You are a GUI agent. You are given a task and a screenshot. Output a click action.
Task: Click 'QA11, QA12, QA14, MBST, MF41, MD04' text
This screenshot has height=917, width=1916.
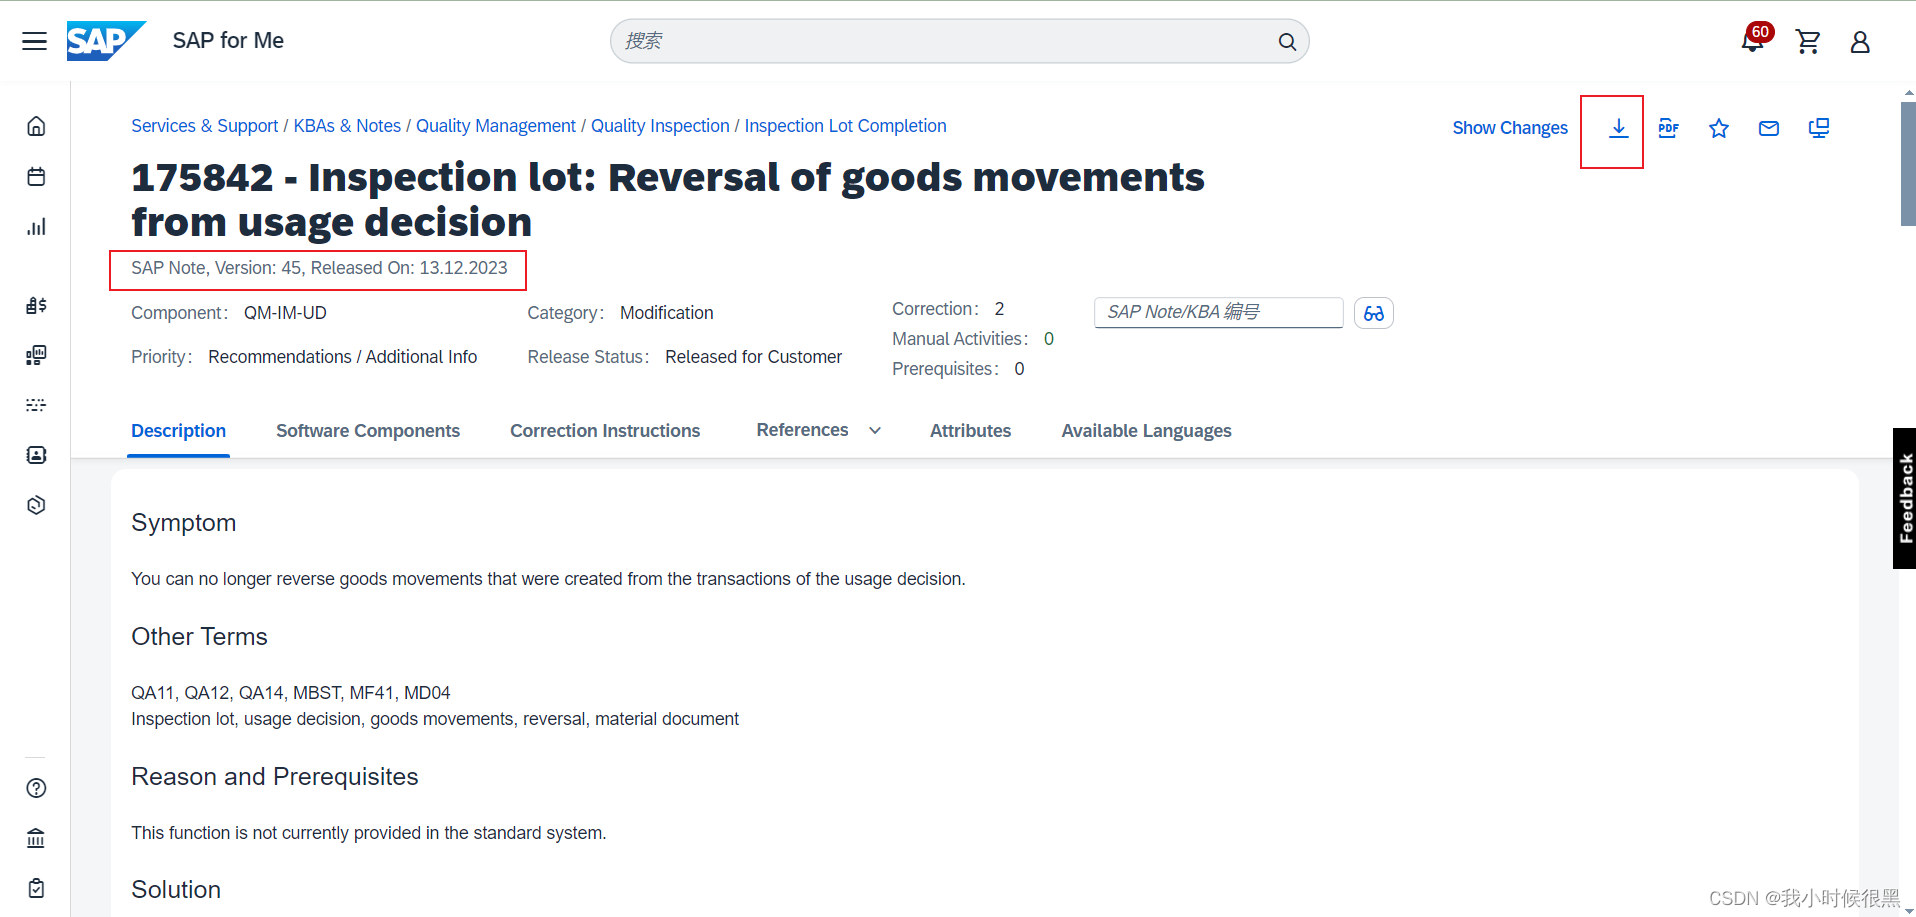[x=291, y=693]
